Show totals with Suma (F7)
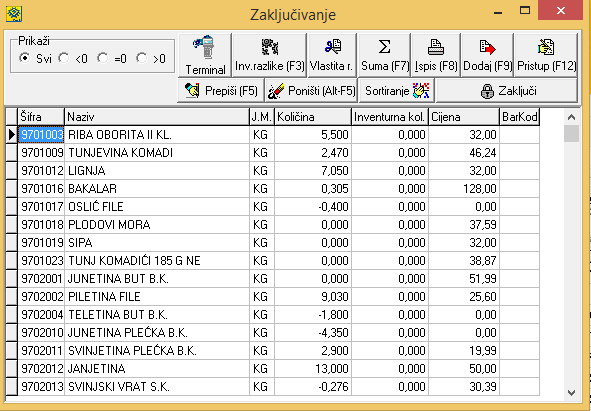This screenshot has width=591, height=411. click(384, 55)
